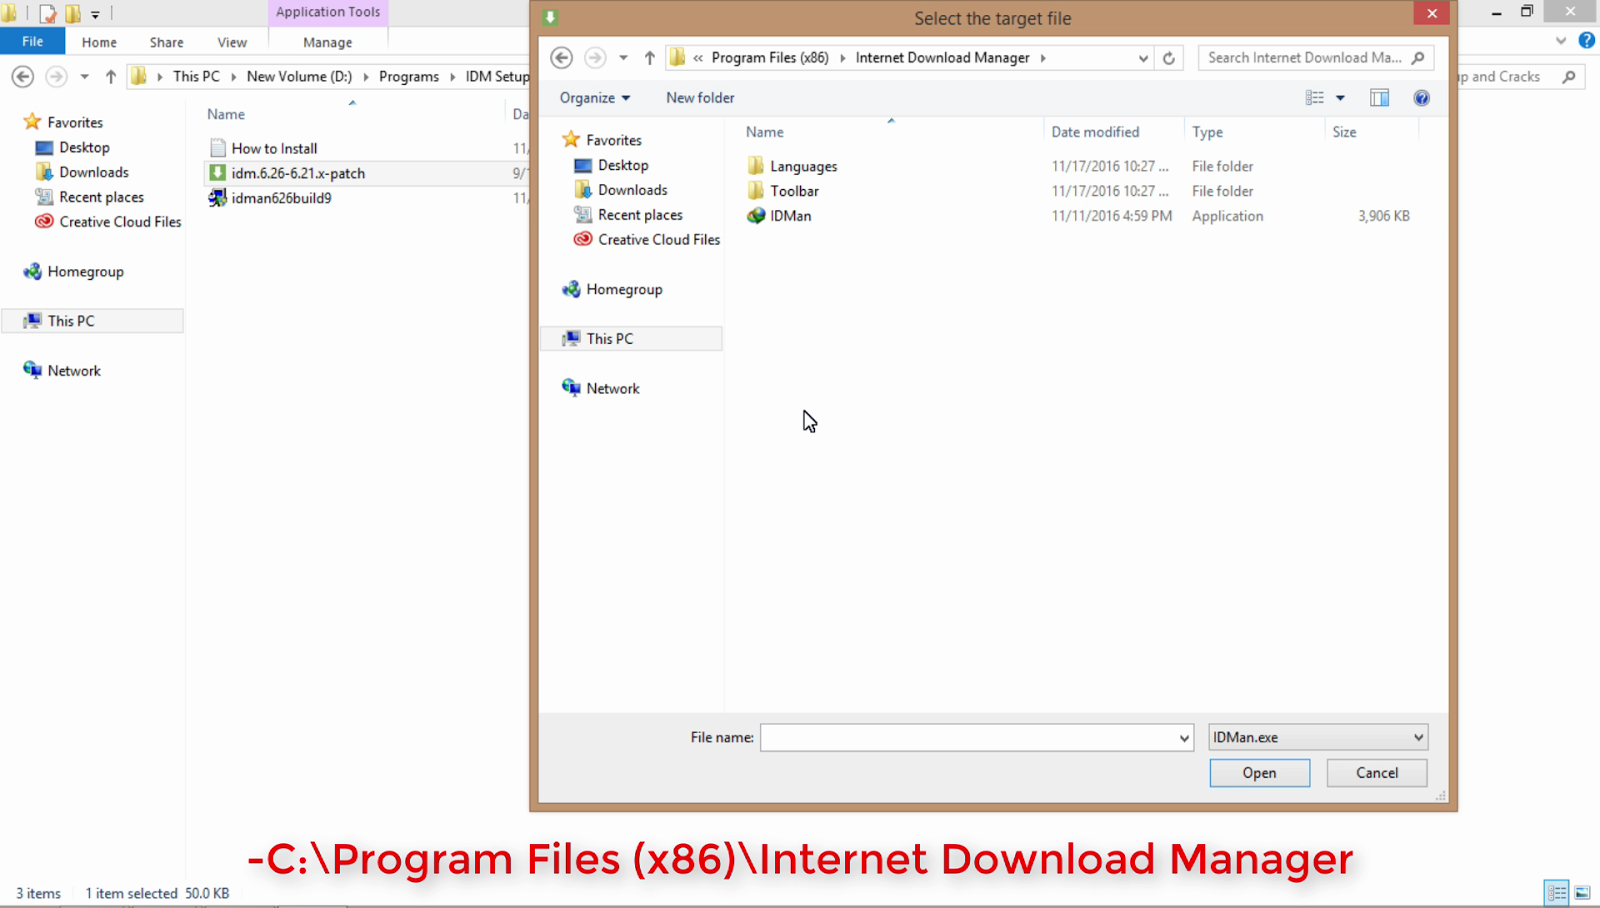Open Downloads from the dialog sidebar

click(x=631, y=189)
